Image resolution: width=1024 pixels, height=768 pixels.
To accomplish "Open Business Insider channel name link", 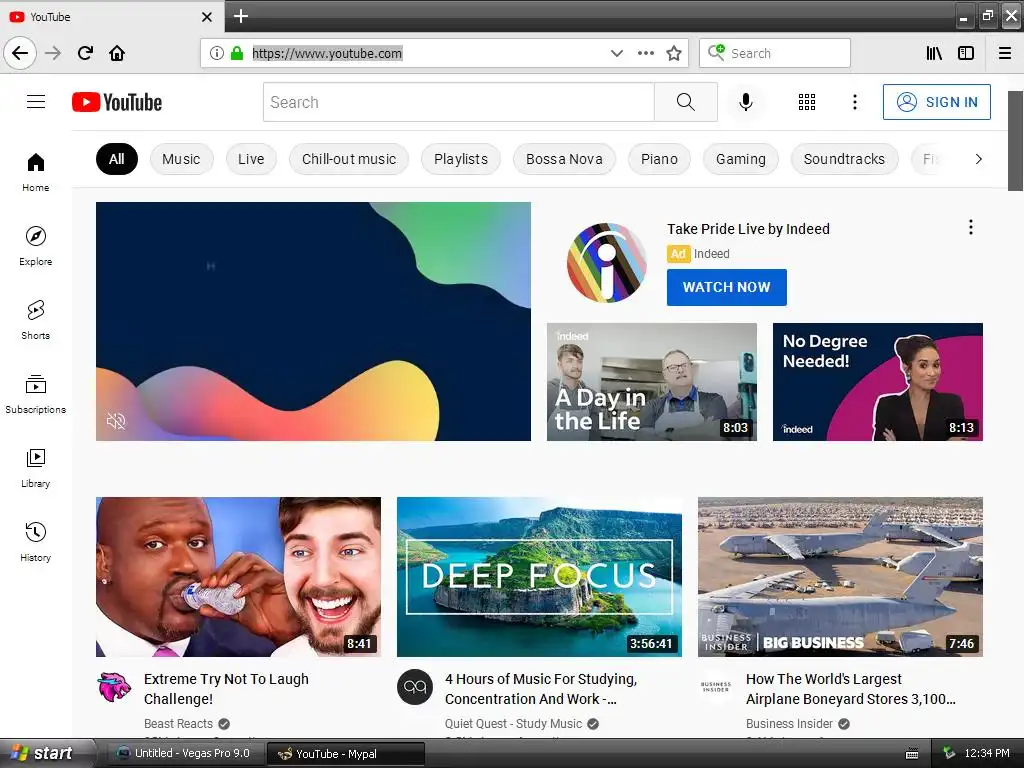I will [789, 724].
